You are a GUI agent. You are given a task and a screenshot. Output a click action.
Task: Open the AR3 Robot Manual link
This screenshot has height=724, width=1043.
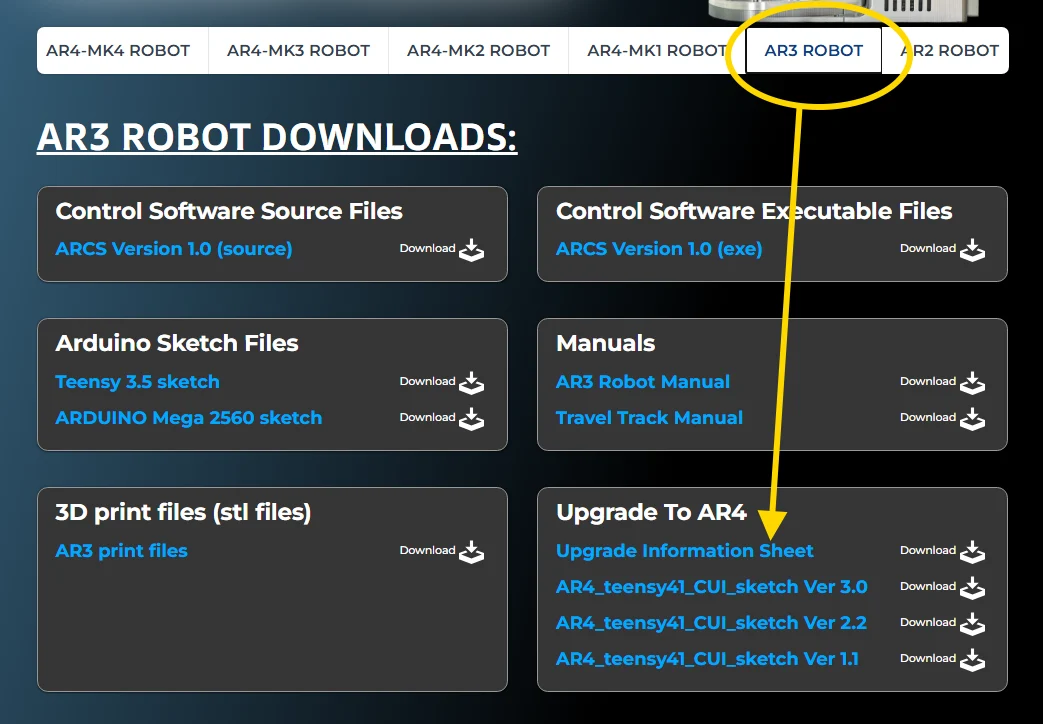(643, 382)
